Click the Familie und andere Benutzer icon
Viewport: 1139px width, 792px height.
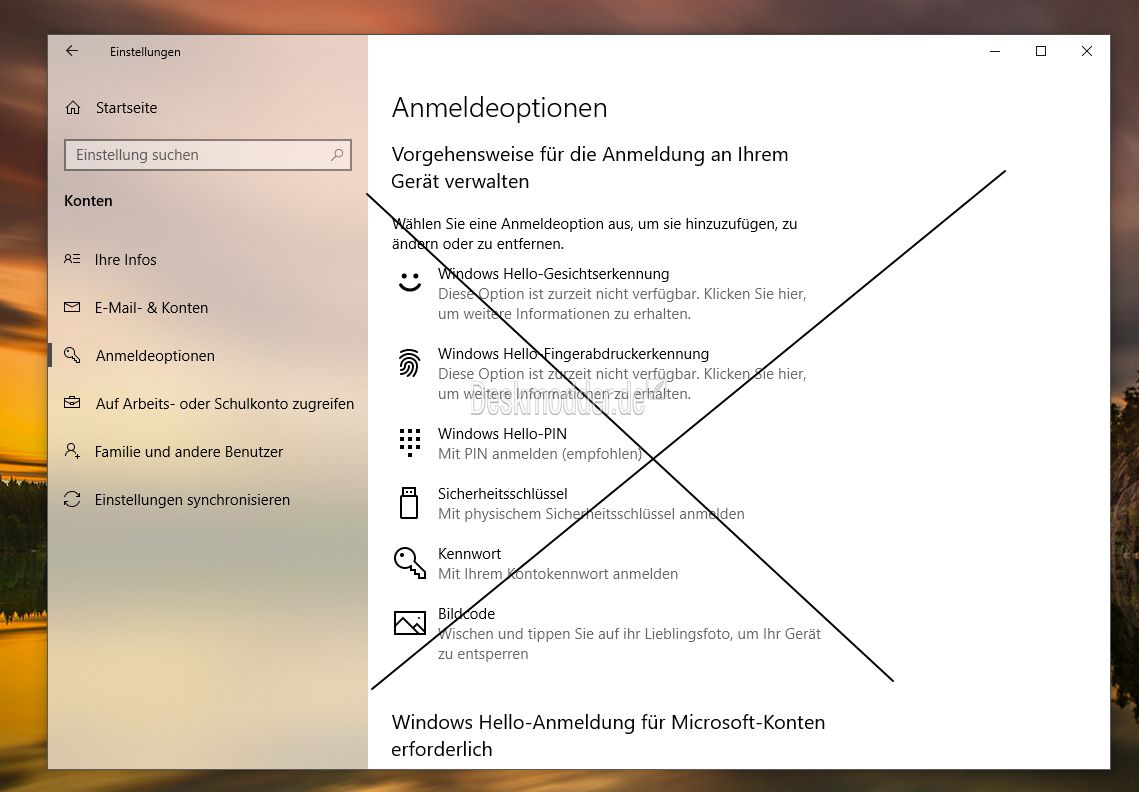72,450
